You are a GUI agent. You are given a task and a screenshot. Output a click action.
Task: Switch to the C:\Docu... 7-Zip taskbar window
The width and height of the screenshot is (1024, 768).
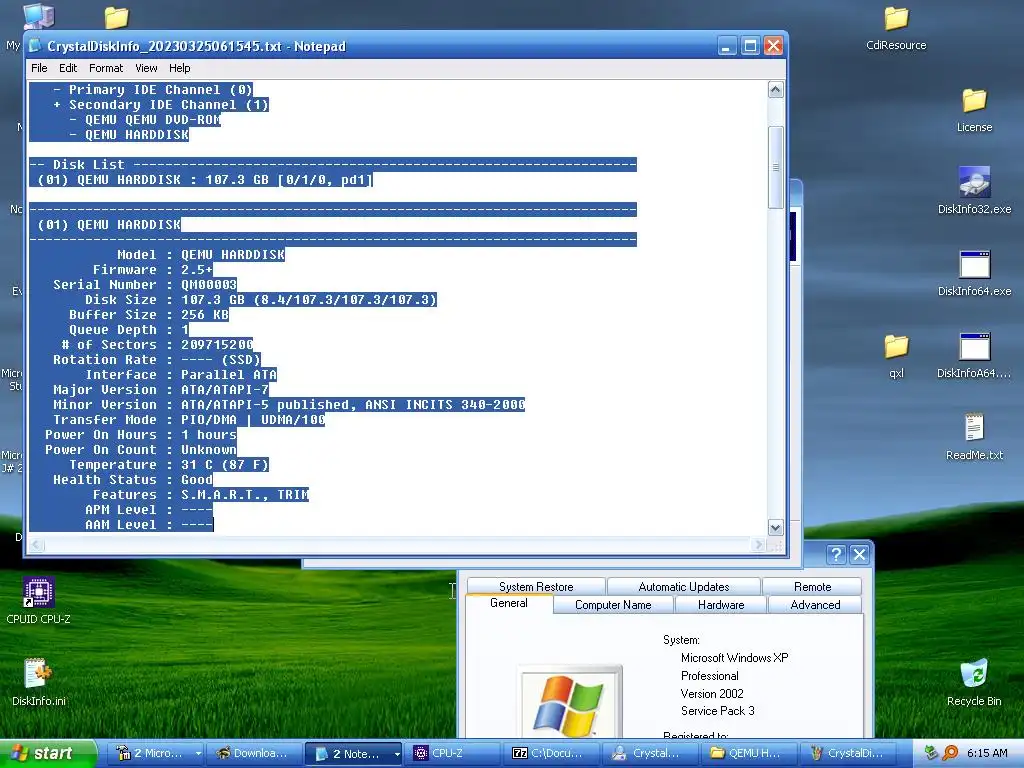(551, 753)
